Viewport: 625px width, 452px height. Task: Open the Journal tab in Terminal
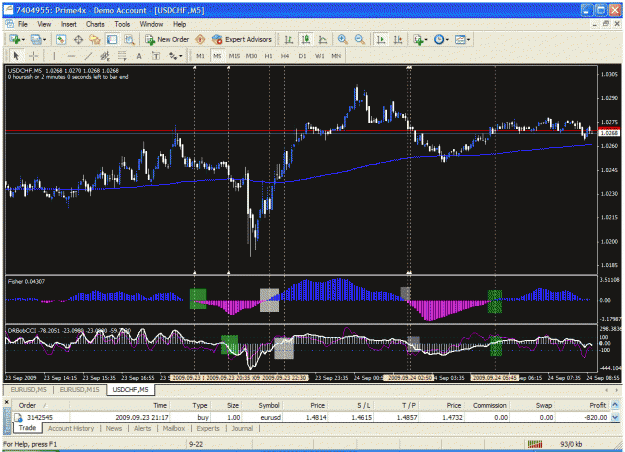pyautogui.click(x=242, y=428)
